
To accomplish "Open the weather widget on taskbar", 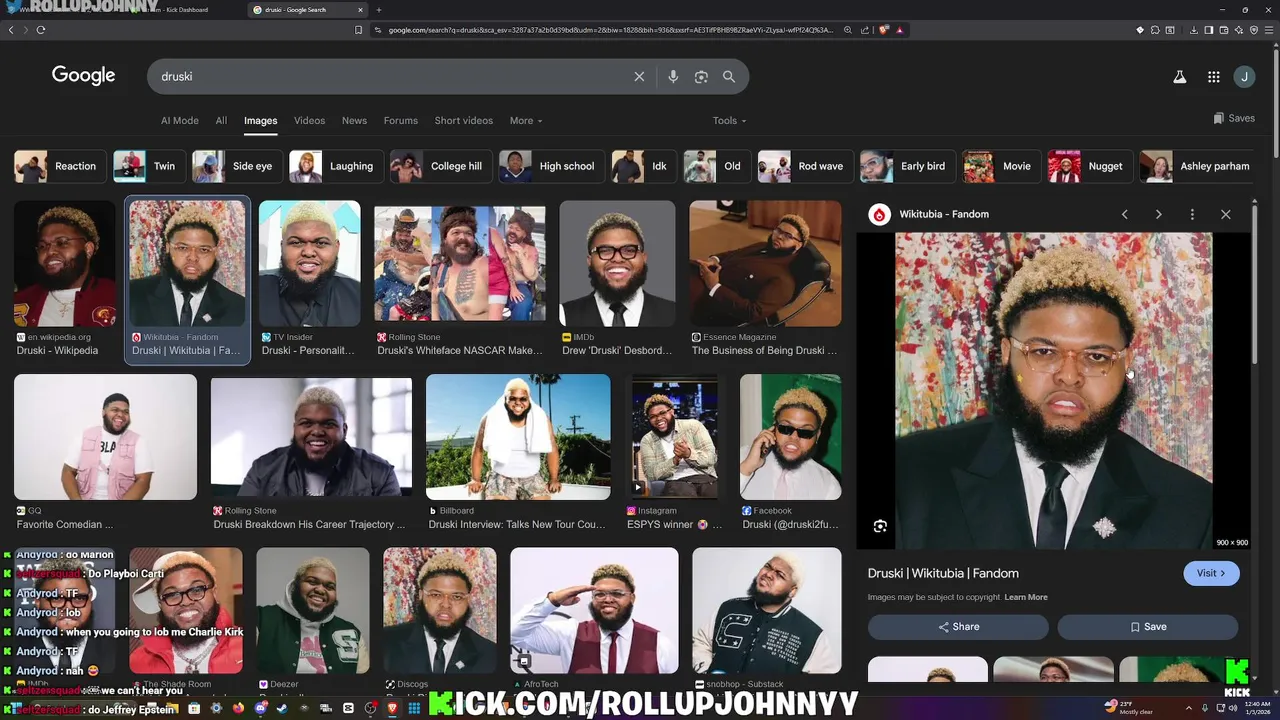I will click(x=1130, y=708).
